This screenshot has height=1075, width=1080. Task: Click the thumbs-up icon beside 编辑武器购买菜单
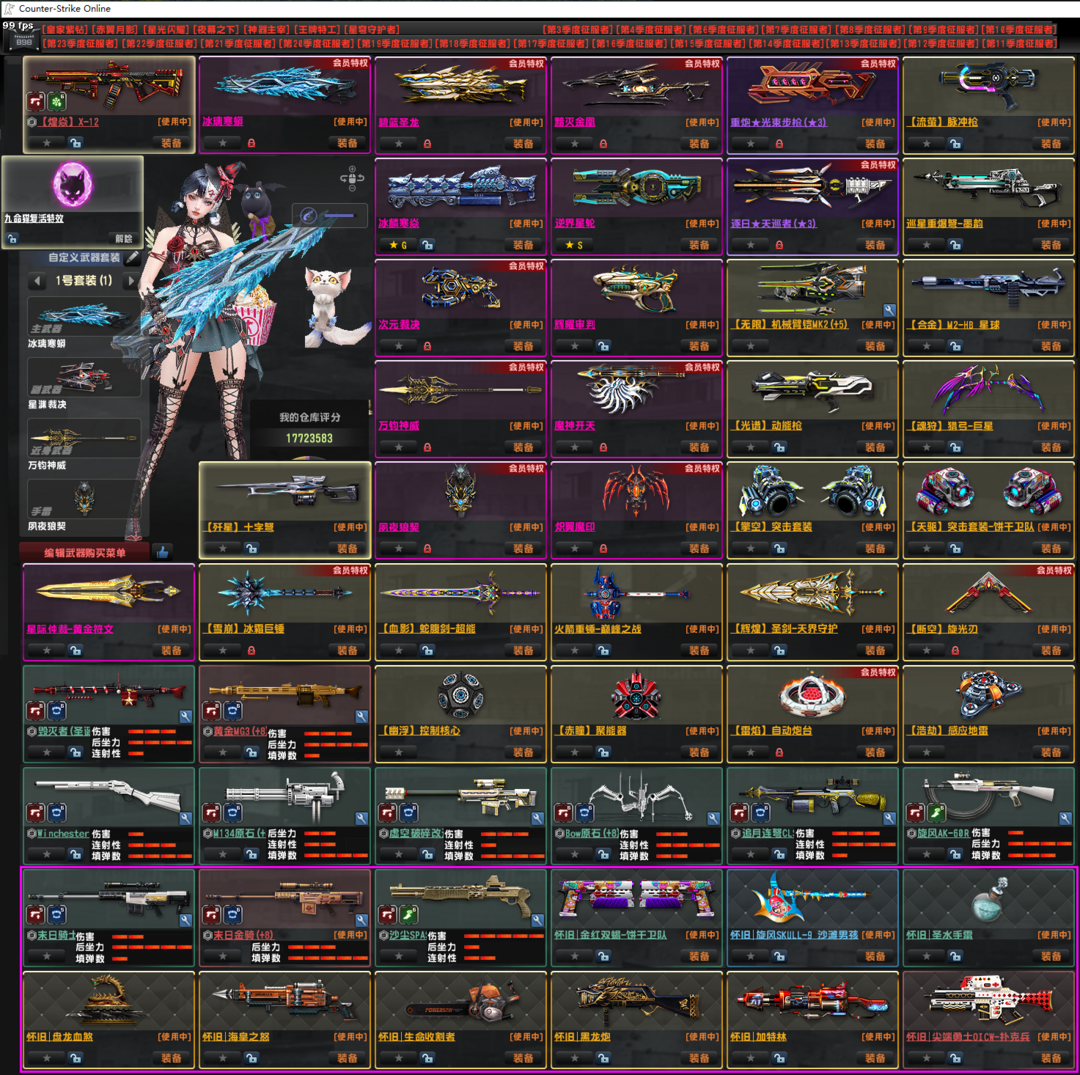[x=162, y=552]
